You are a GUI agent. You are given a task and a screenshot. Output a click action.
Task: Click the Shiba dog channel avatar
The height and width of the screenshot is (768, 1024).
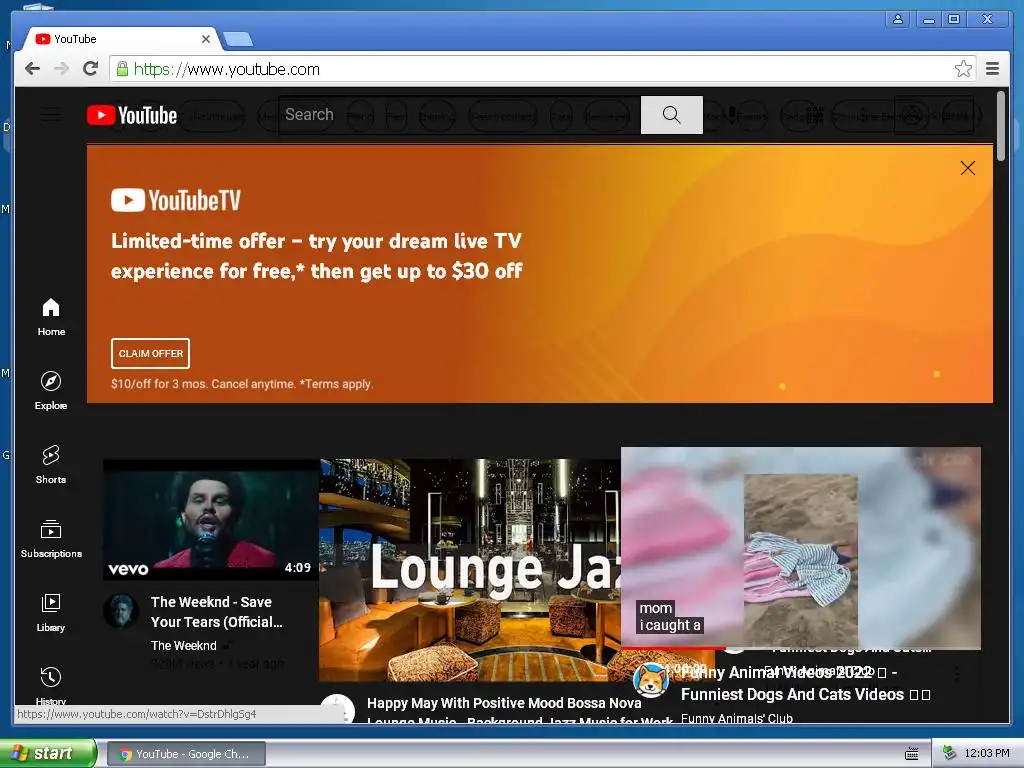[x=651, y=680]
